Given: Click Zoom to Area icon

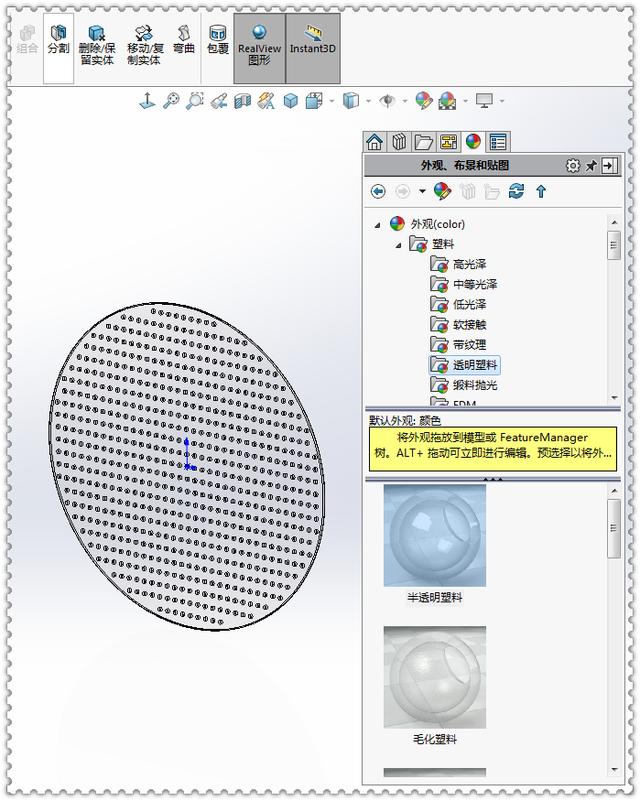Looking at the screenshot, I should [x=195, y=101].
